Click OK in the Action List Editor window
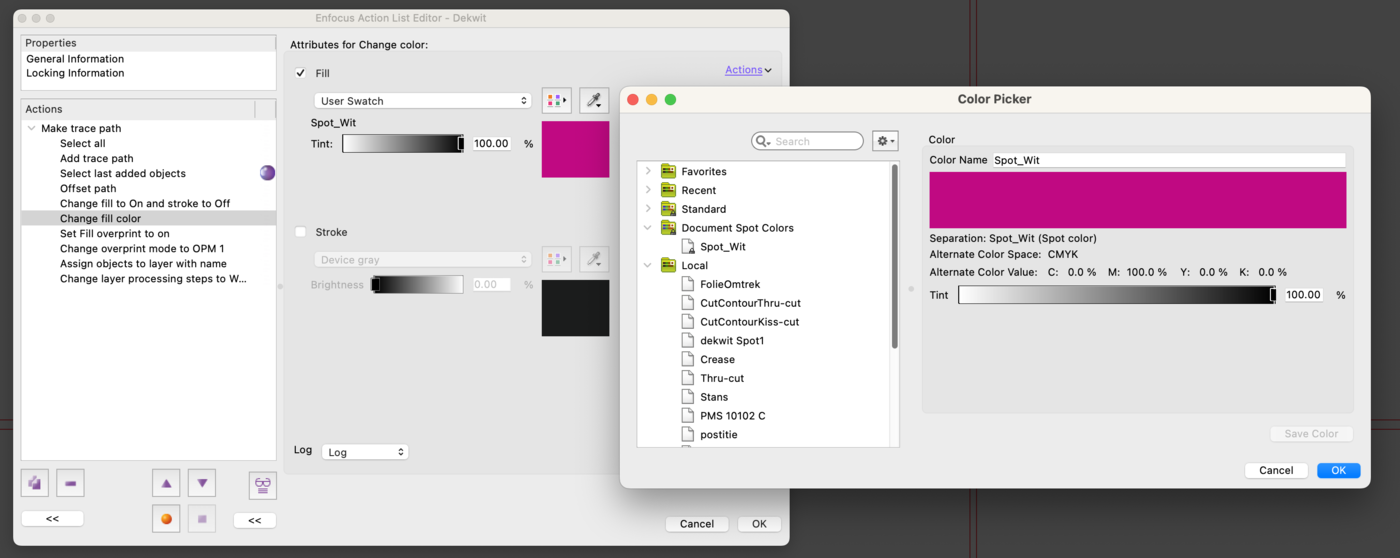The width and height of the screenshot is (1400, 558). point(759,523)
